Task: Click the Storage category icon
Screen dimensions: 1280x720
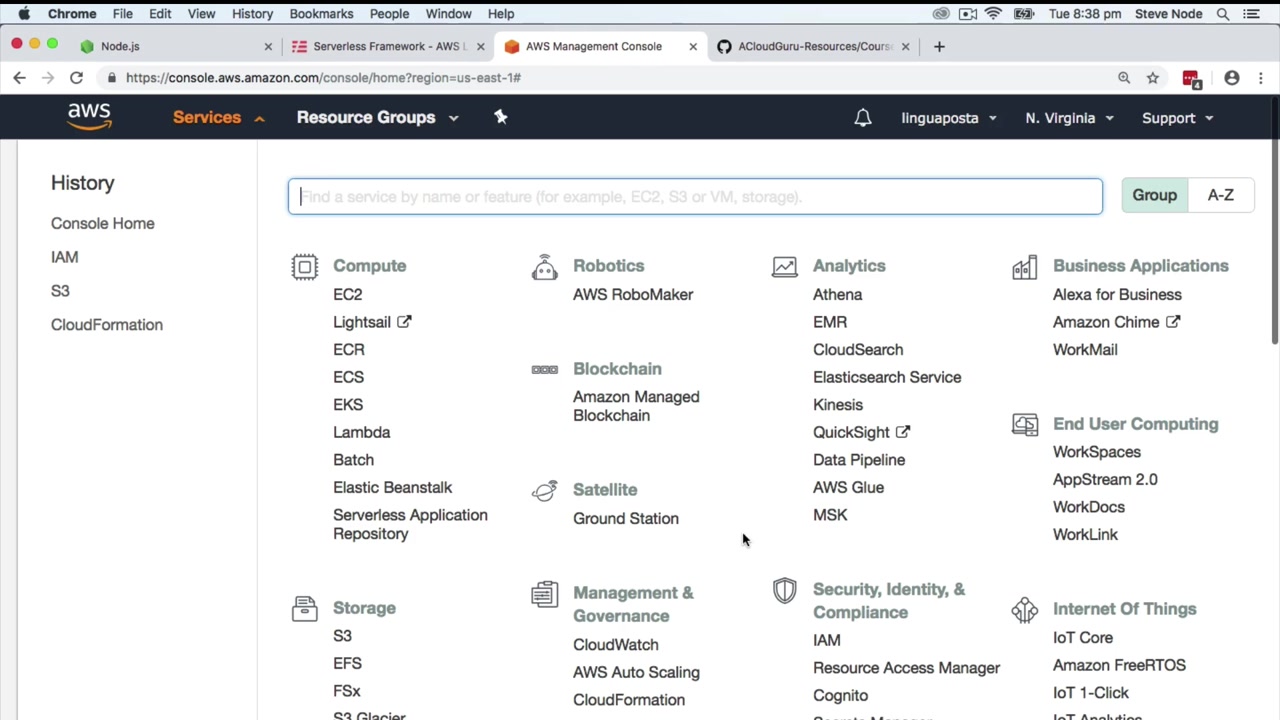Action: 305,608
